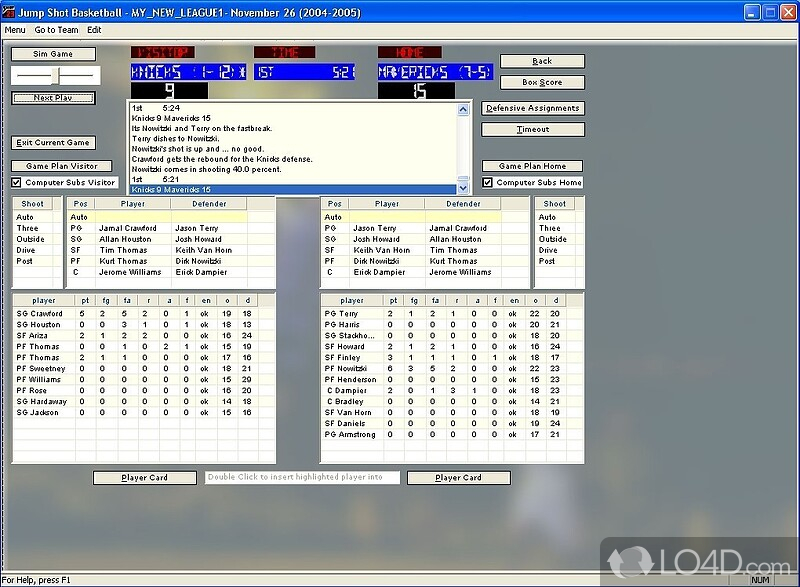
Task: Select visitor Shoot option Outside
Action: pyautogui.click(x=31, y=239)
